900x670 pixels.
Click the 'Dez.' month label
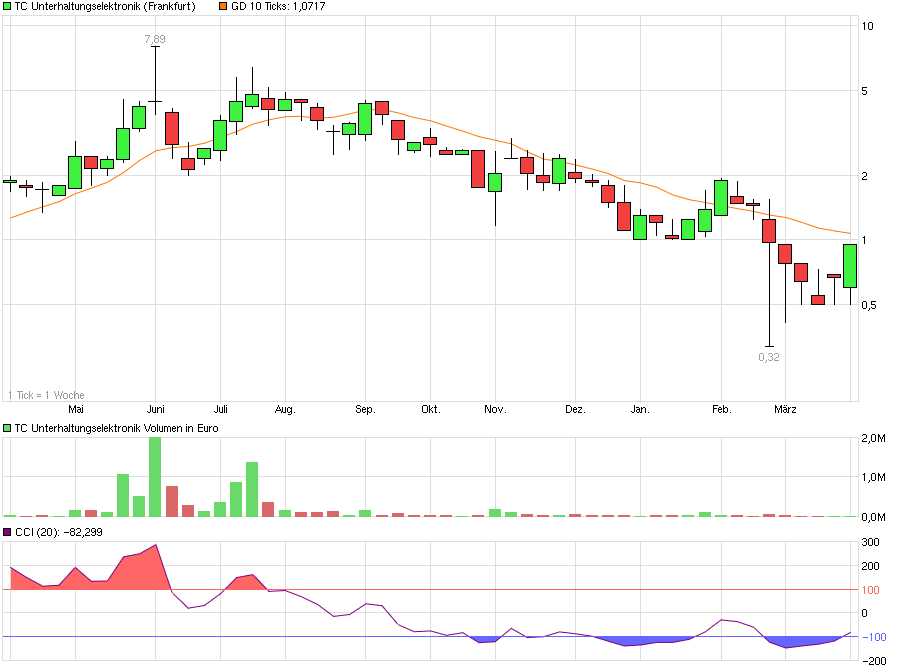575,409
